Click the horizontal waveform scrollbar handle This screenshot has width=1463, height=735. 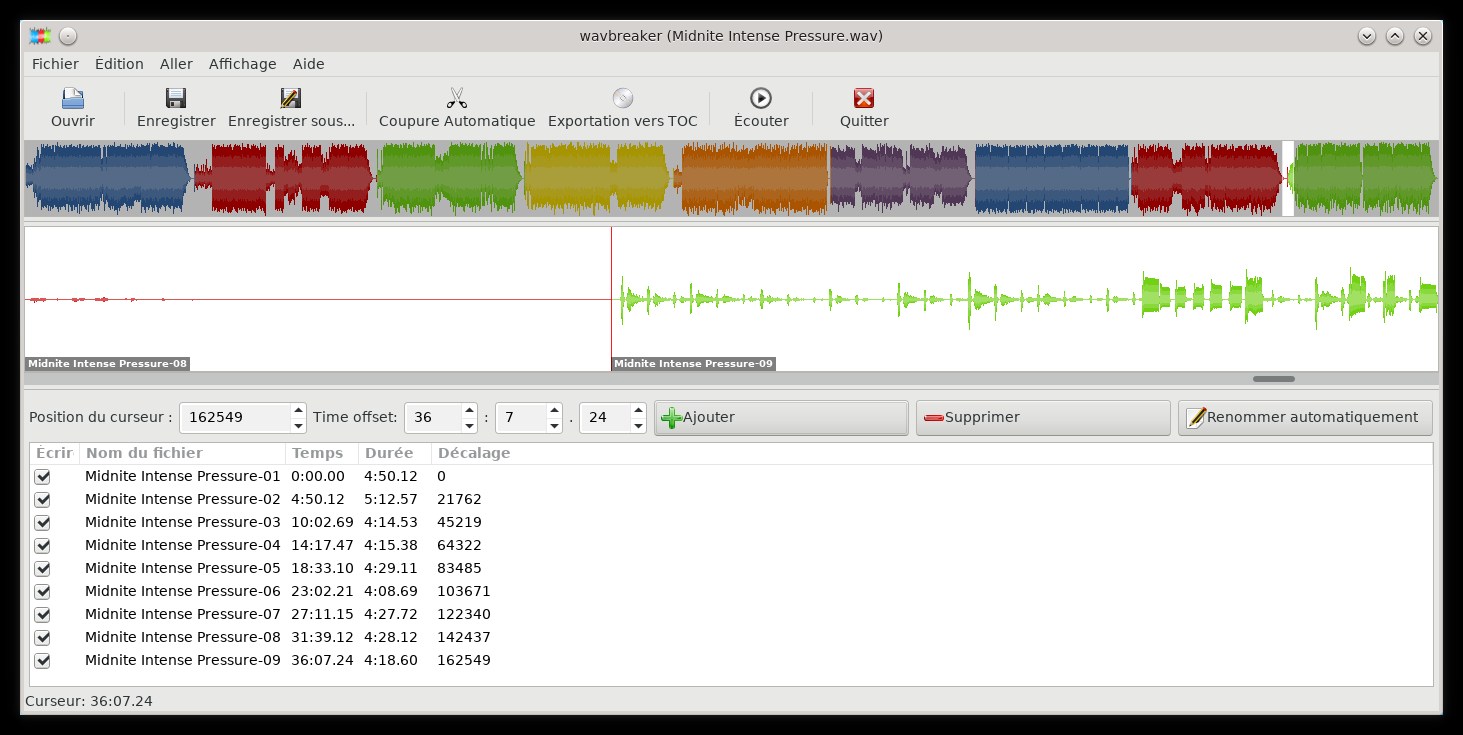tap(1273, 379)
